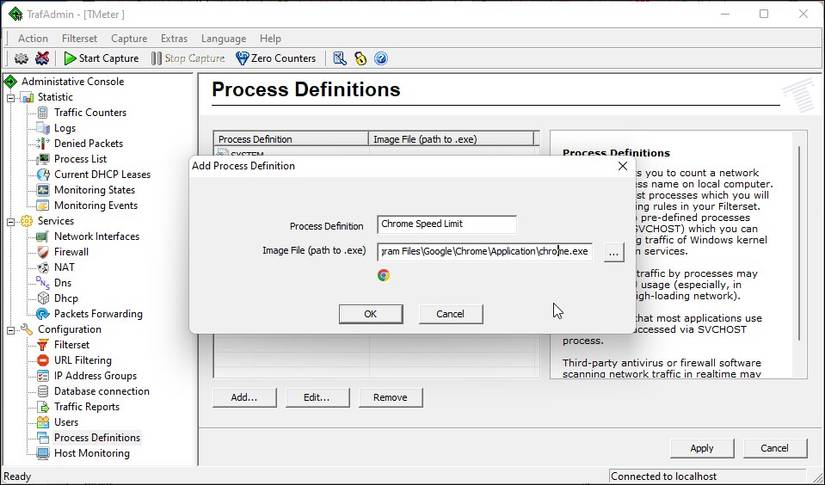Image resolution: width=825 pixels, height=485 pixels.
Task: Select the URL Filtering tree icon
Action: (43, 360)
